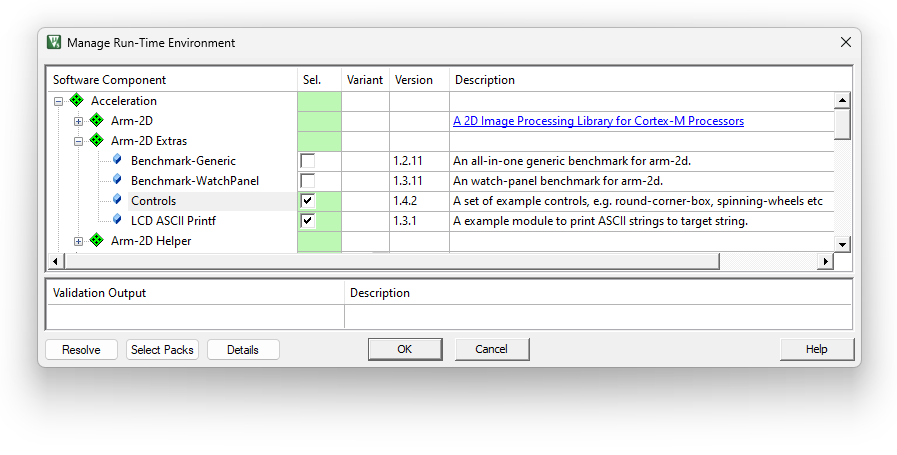Click the Acceleration green diamond icon
The width and height of the screenshot is (897, 455).
click(x=77, y=101)
